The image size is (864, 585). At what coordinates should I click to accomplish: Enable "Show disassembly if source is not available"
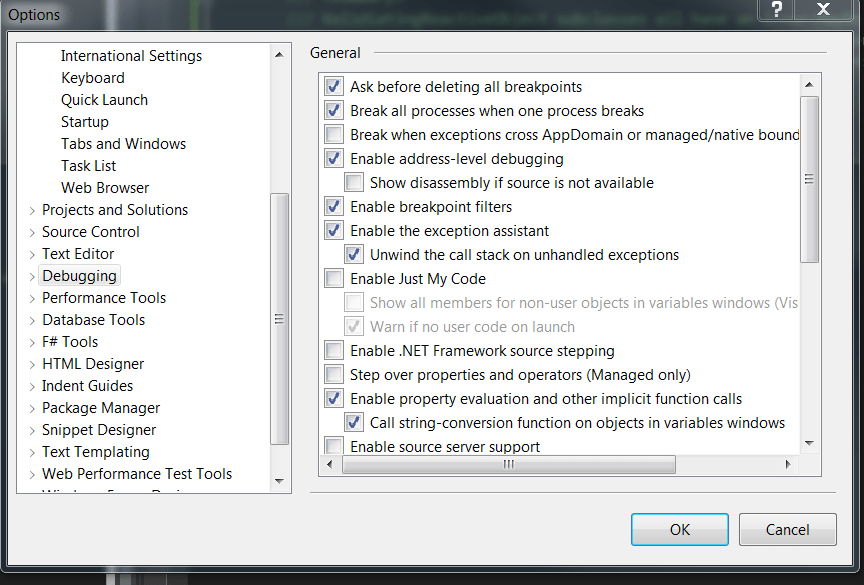[x=353, y=182]
